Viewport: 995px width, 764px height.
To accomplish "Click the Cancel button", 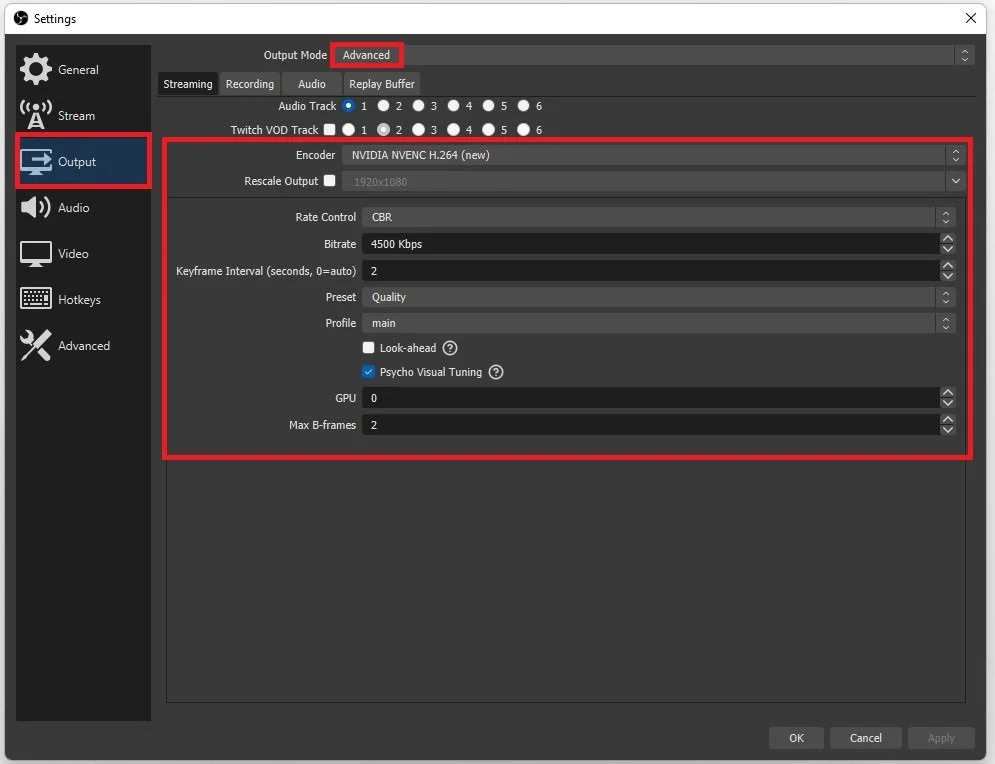I will tap(866, 738).
